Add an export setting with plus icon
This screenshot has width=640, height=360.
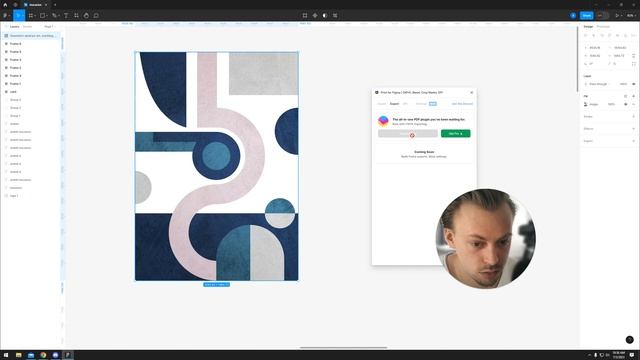(x=633, y=141)
